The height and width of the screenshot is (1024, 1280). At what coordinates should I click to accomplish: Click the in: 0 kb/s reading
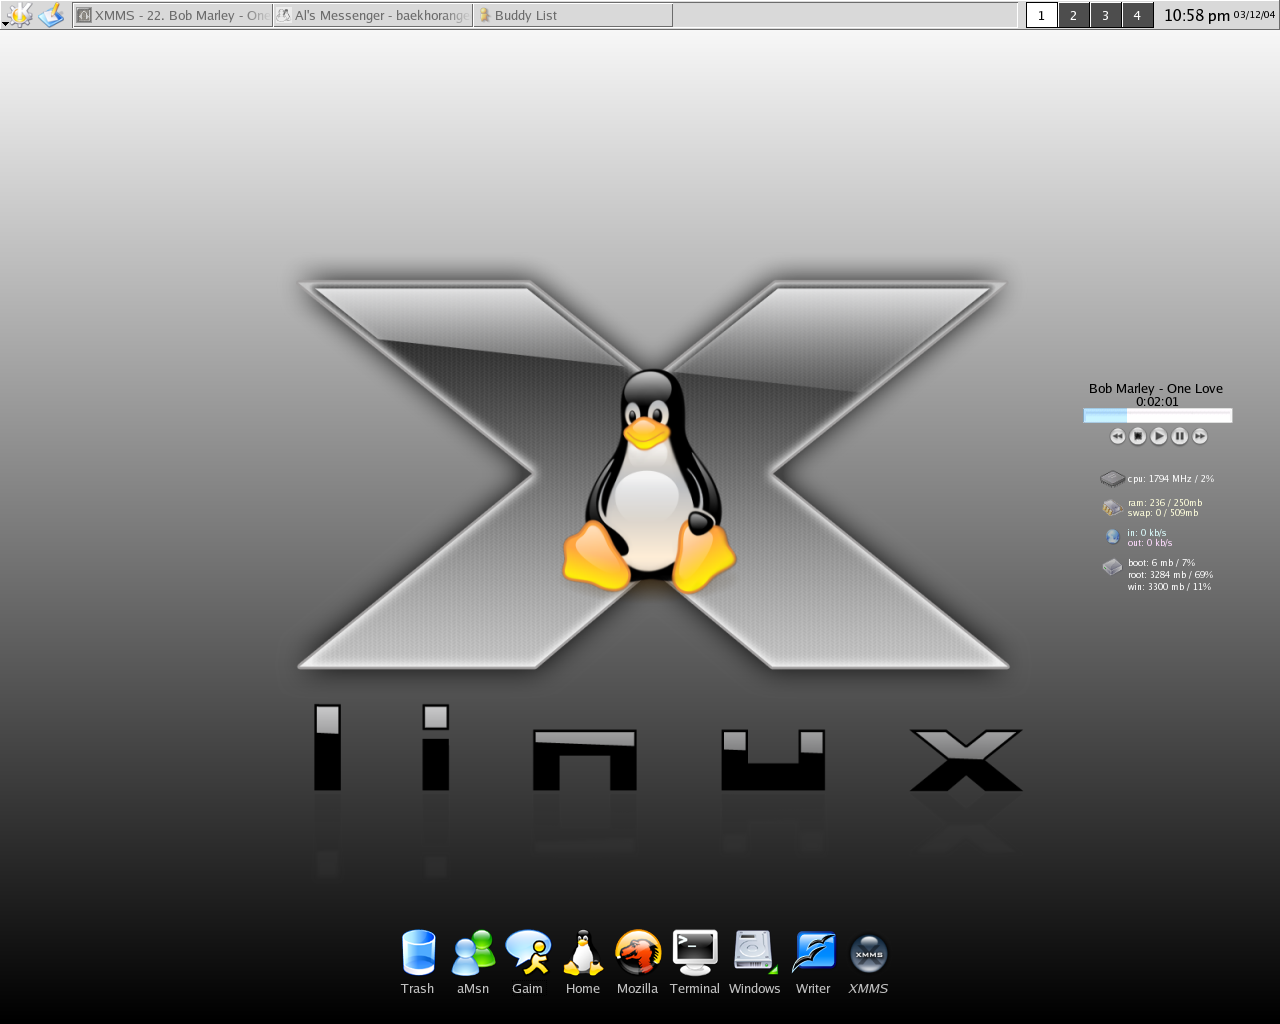tap(1147, 533)
